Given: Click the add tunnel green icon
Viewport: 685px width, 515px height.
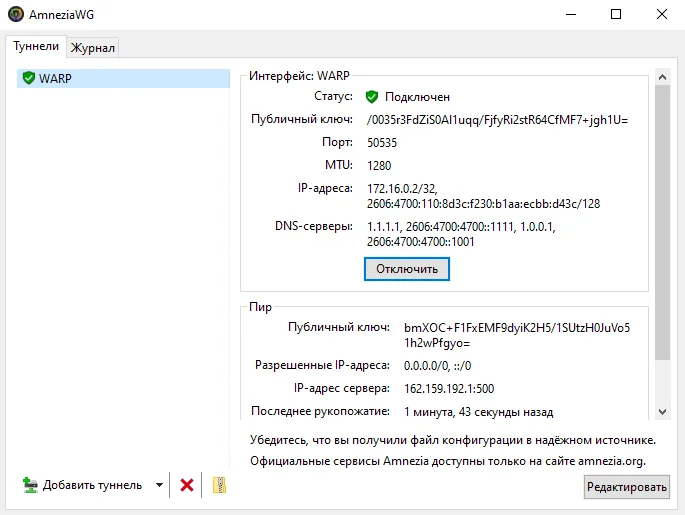Looking at the screenshot, I should 30,485.
